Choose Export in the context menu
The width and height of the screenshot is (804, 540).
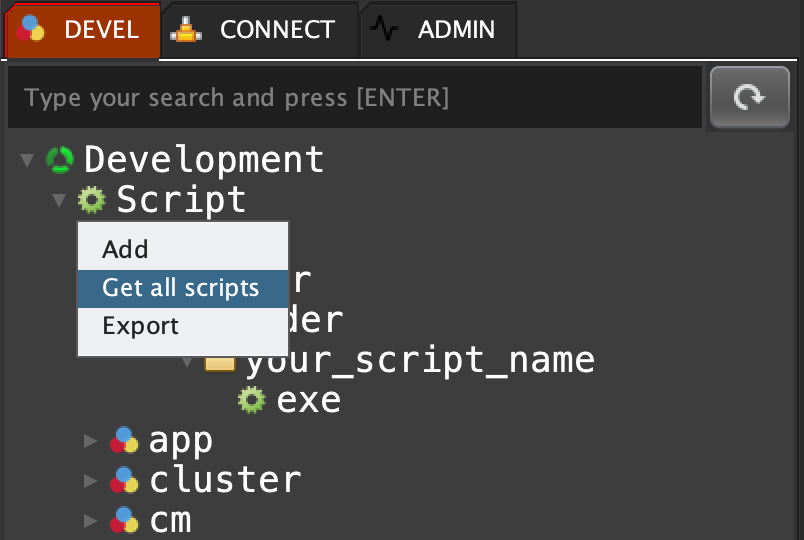click(141, 326)
